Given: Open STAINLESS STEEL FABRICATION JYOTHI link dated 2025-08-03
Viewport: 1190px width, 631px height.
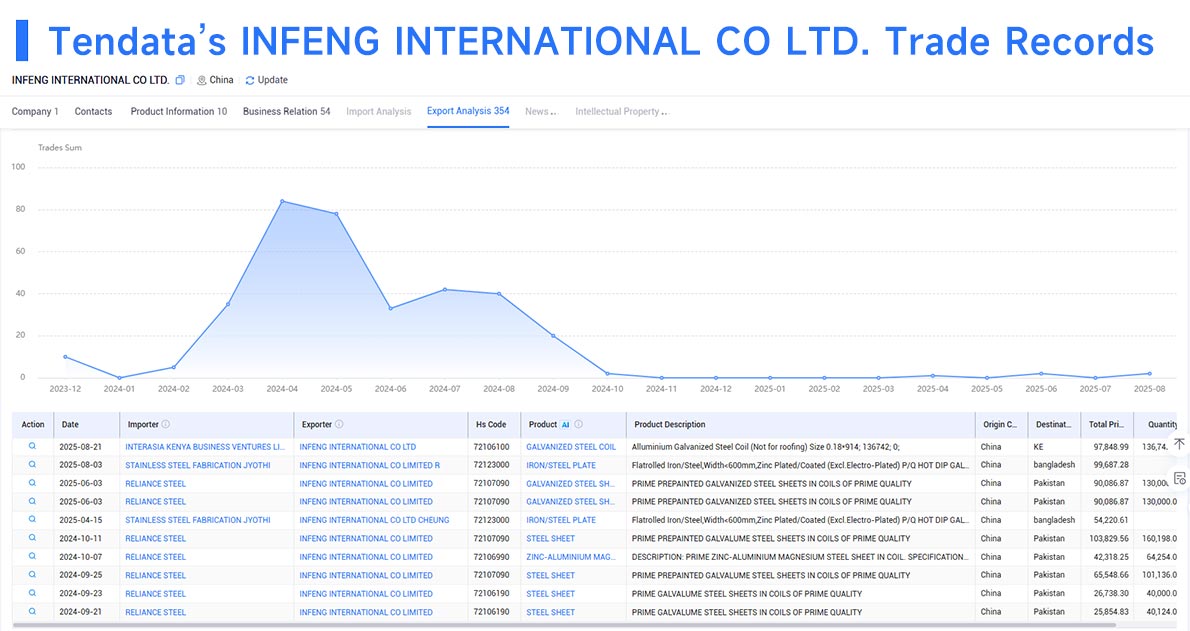Looking at the screenshot, I should (197, 465).
